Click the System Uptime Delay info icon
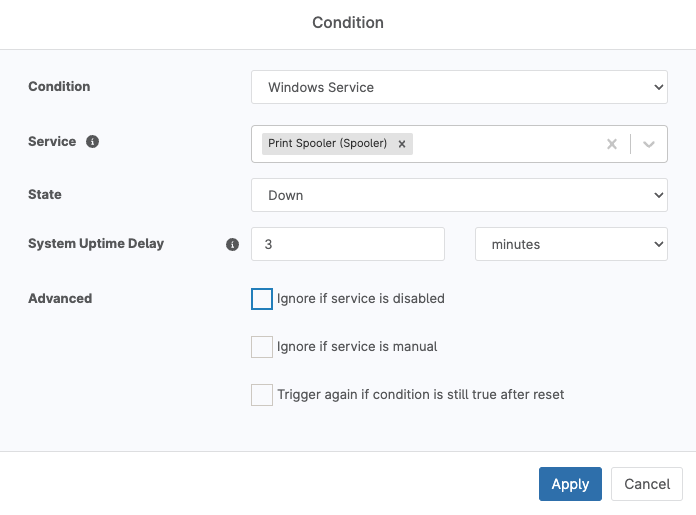Screen dimensions: 696x515 click(x=233, y=244)
